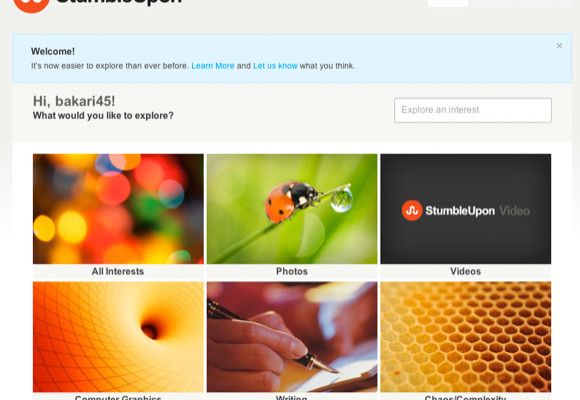
Task: Open the All Interests bokeh thumbnail
Action: [x=118, y=209]
